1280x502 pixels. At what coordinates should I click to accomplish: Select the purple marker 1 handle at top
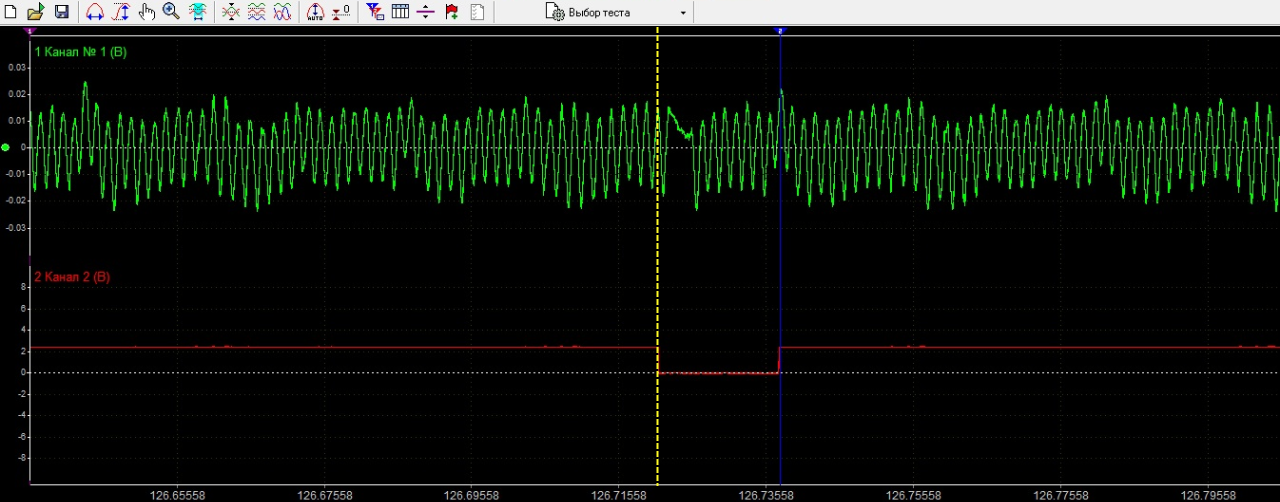[x=32, y=32]
